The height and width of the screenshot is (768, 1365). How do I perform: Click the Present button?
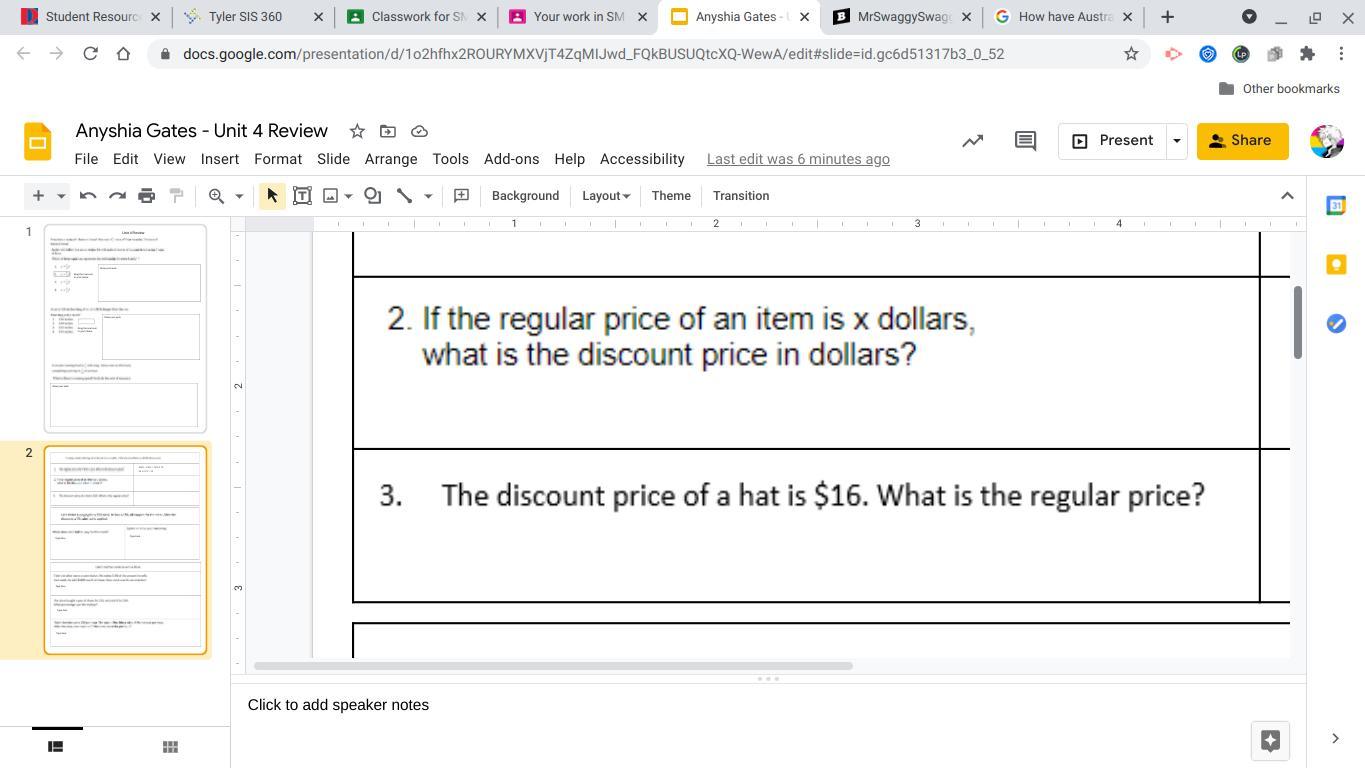click(x=1112, y=141)
